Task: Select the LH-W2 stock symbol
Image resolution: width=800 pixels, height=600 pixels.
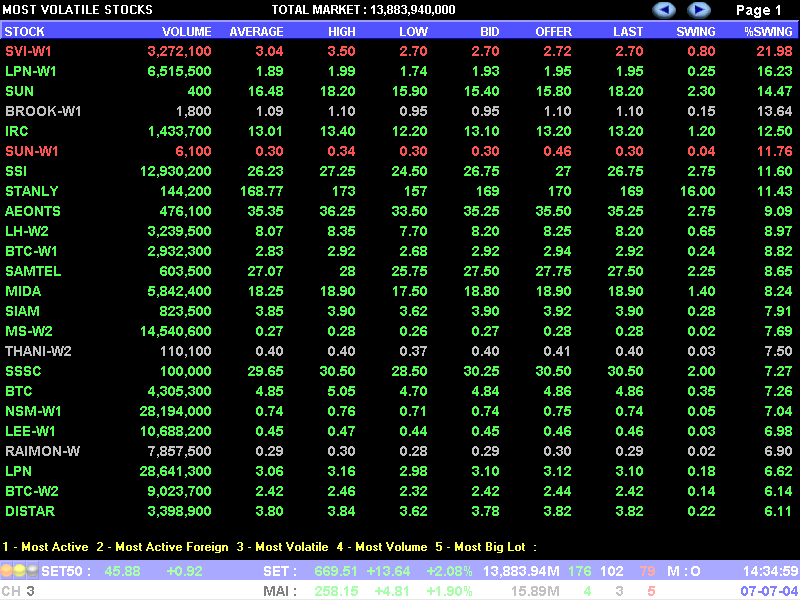Action: 27,231
